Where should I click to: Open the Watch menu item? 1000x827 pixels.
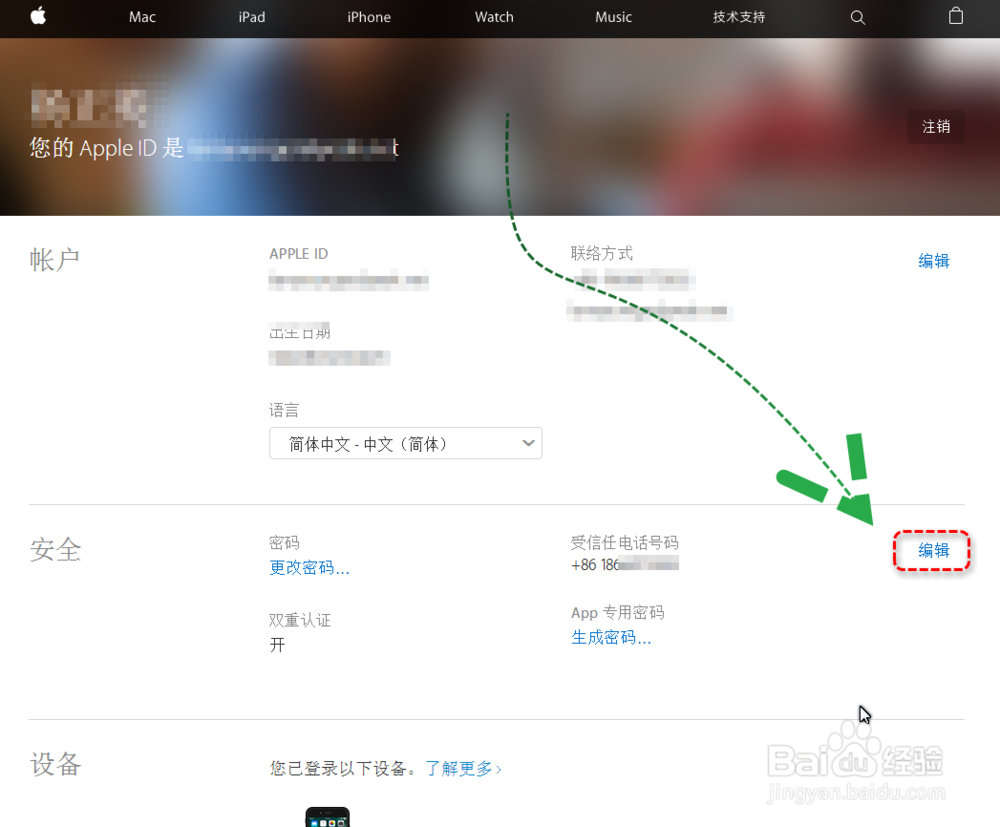494,17
